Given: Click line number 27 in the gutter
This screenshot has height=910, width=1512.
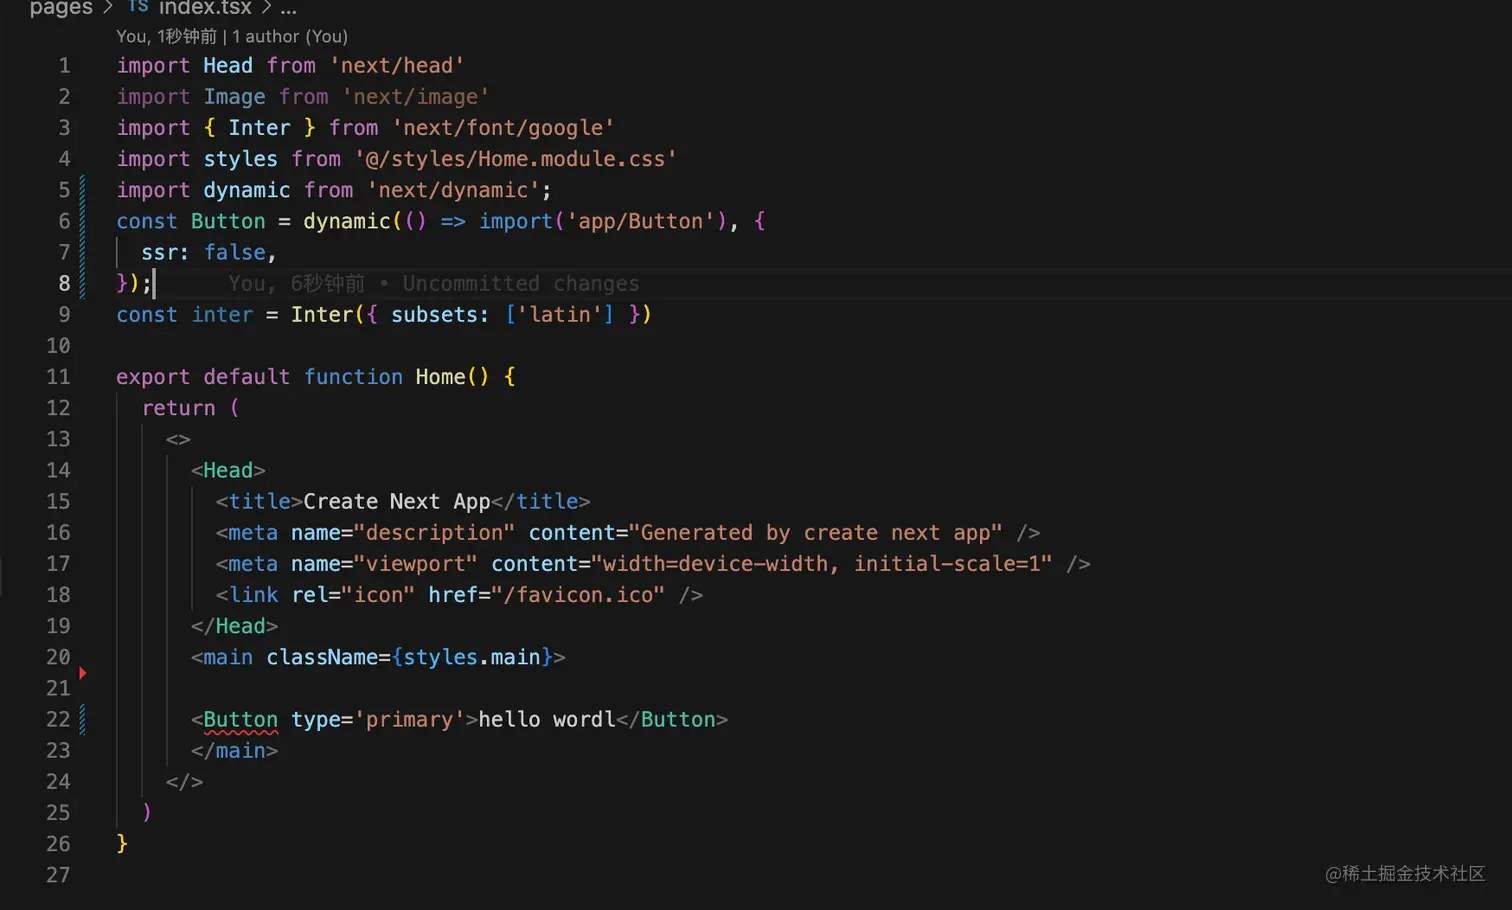Looking at the screenshot, I should [58, 875].
